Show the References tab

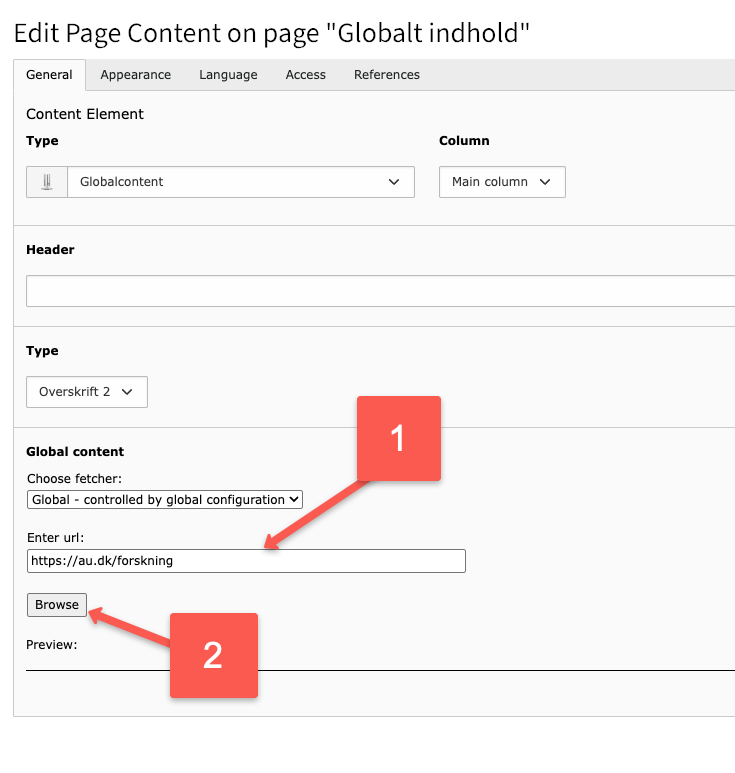pos(386,75)
